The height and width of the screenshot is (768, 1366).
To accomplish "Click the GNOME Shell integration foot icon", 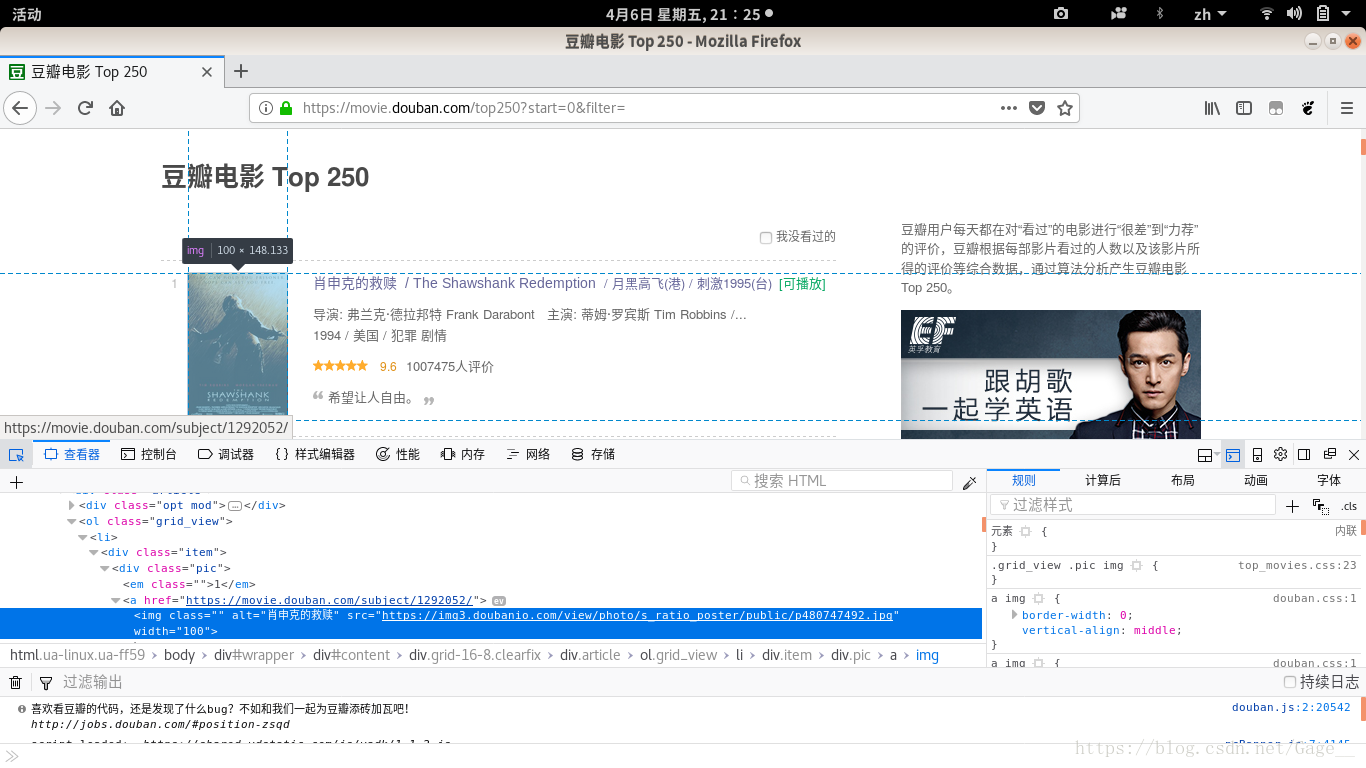I will 1308,108.
